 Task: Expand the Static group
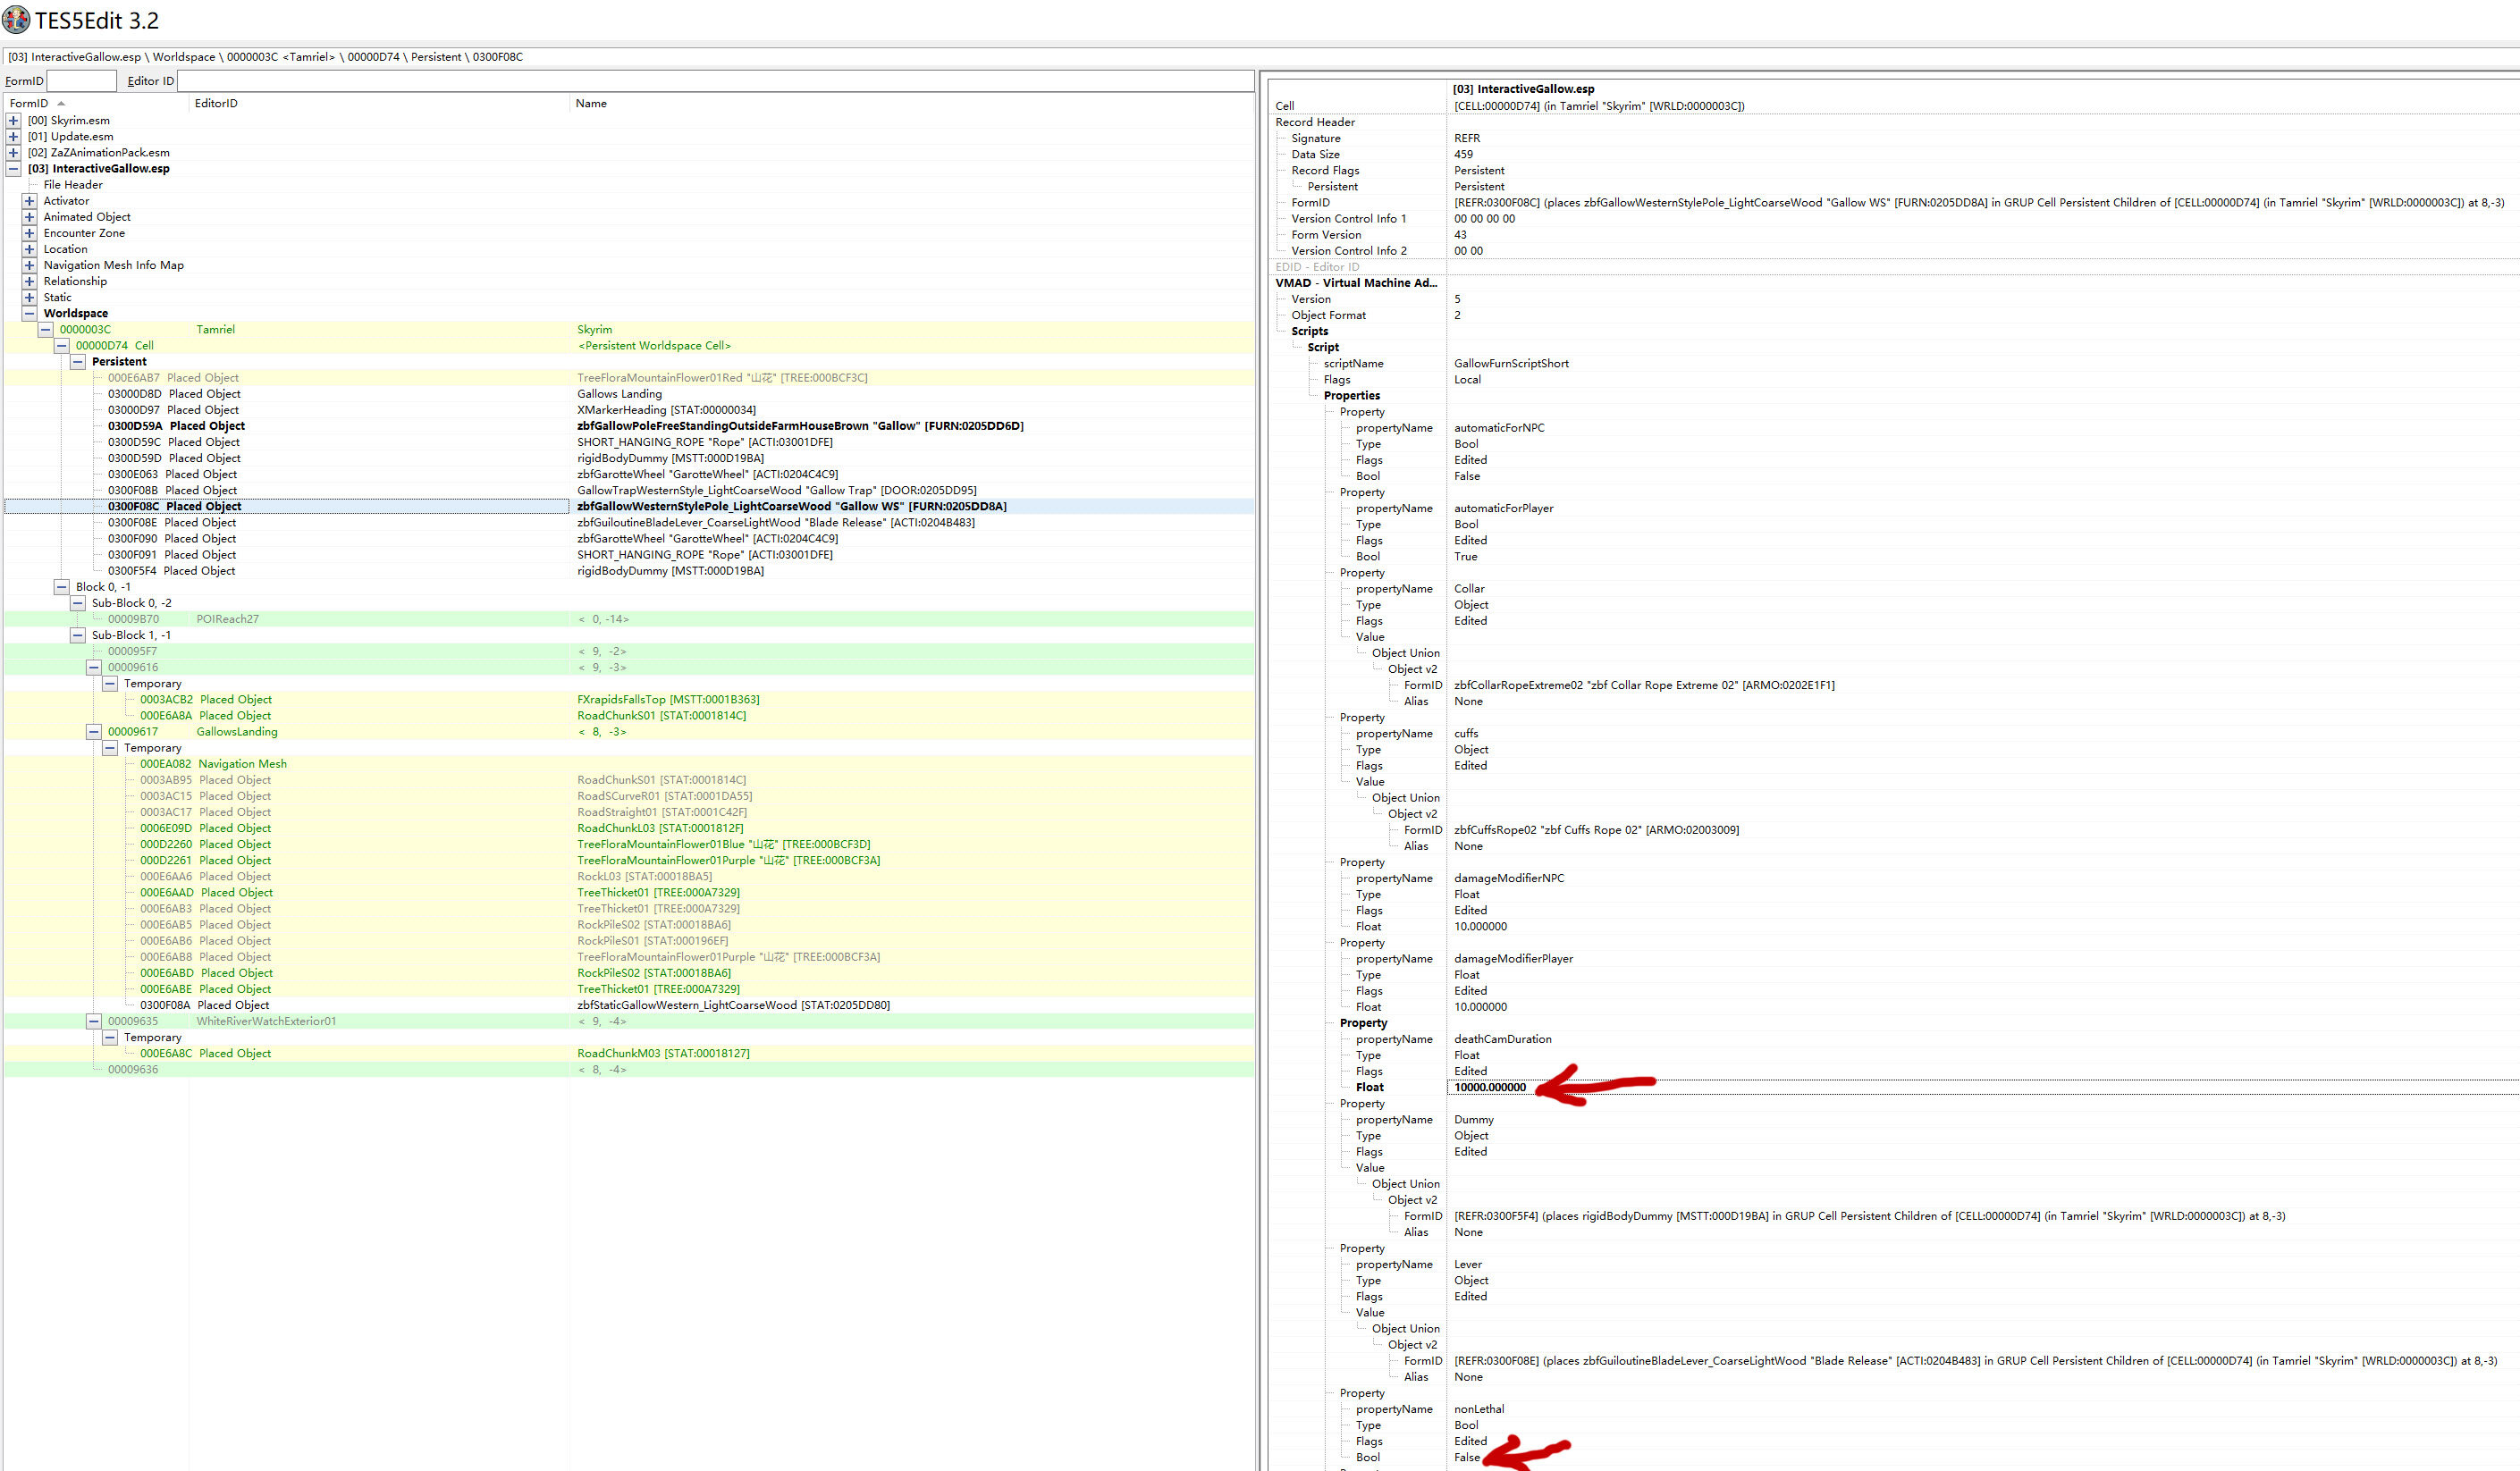pos(29,297)
